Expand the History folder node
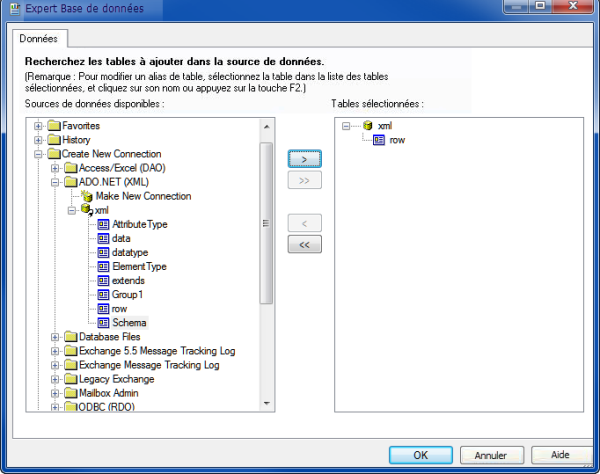Screen dimensions: 600x474 pyautogui.click(x=39, y=141)
